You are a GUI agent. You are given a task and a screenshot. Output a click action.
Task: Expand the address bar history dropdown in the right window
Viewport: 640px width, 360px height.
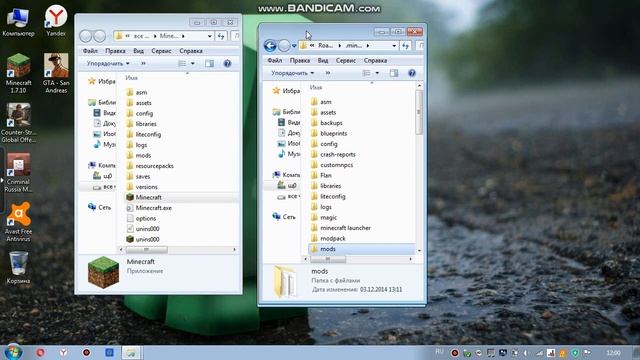pos(394,45)
